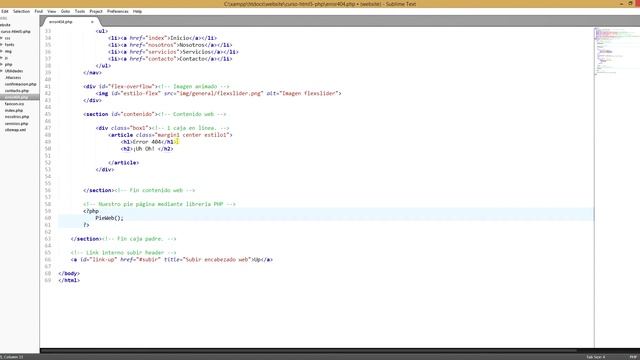Click the PieWeb(); function call
Viewport: 640px width, 360px height.
(109, 218)
